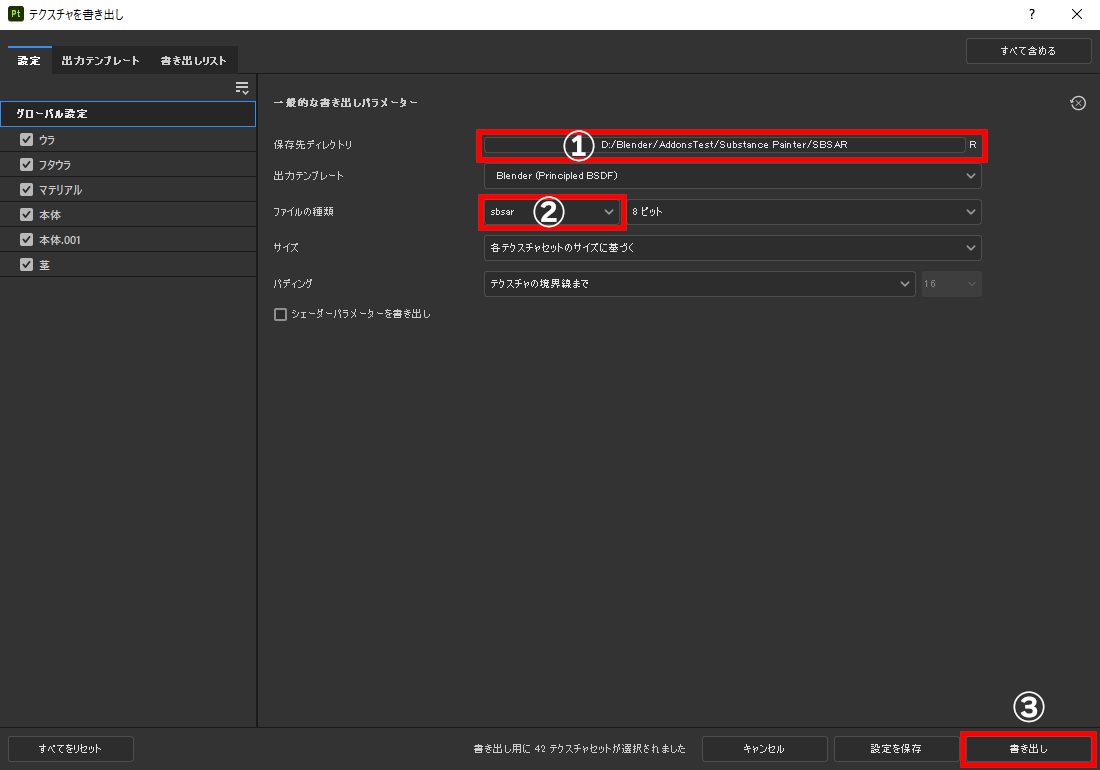Open the 8 ビット bit depth dropdown

[x=800, y=212]
